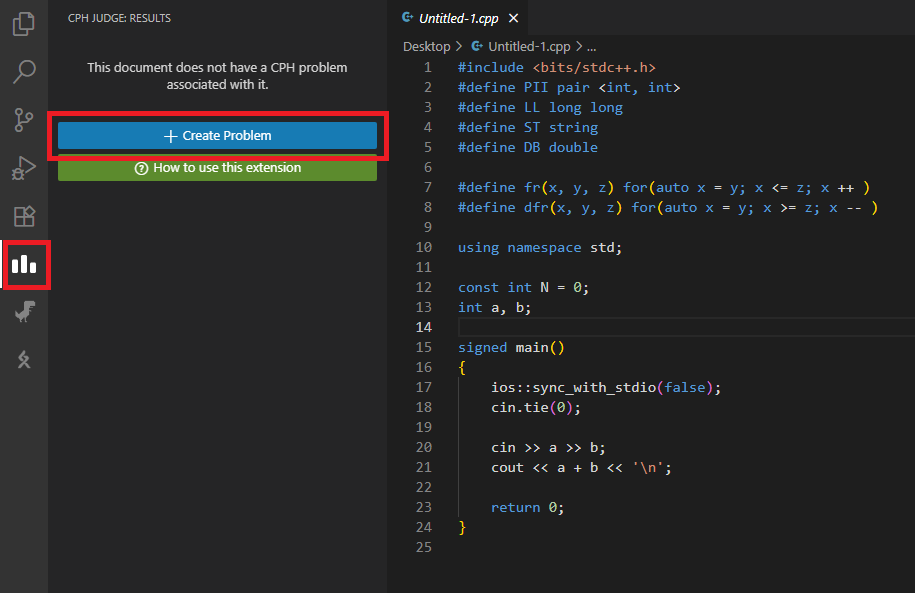915x593 pixels.
Task: Click the bottom-most activity bar icon
Action: [x=24, y=360]
